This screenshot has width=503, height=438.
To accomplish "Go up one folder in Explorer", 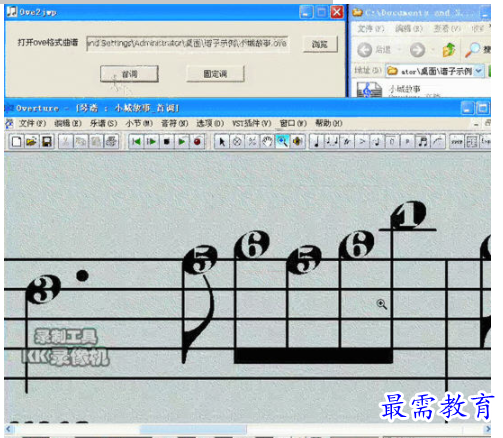I will 449,50.
